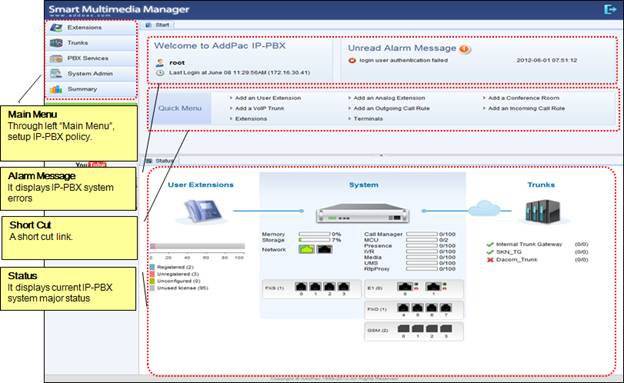This screenshot has height=383, width=624.
Task: Click the yellow Unconfigured legend swatch
Action: pyautogui.click(x=152, y=281)
